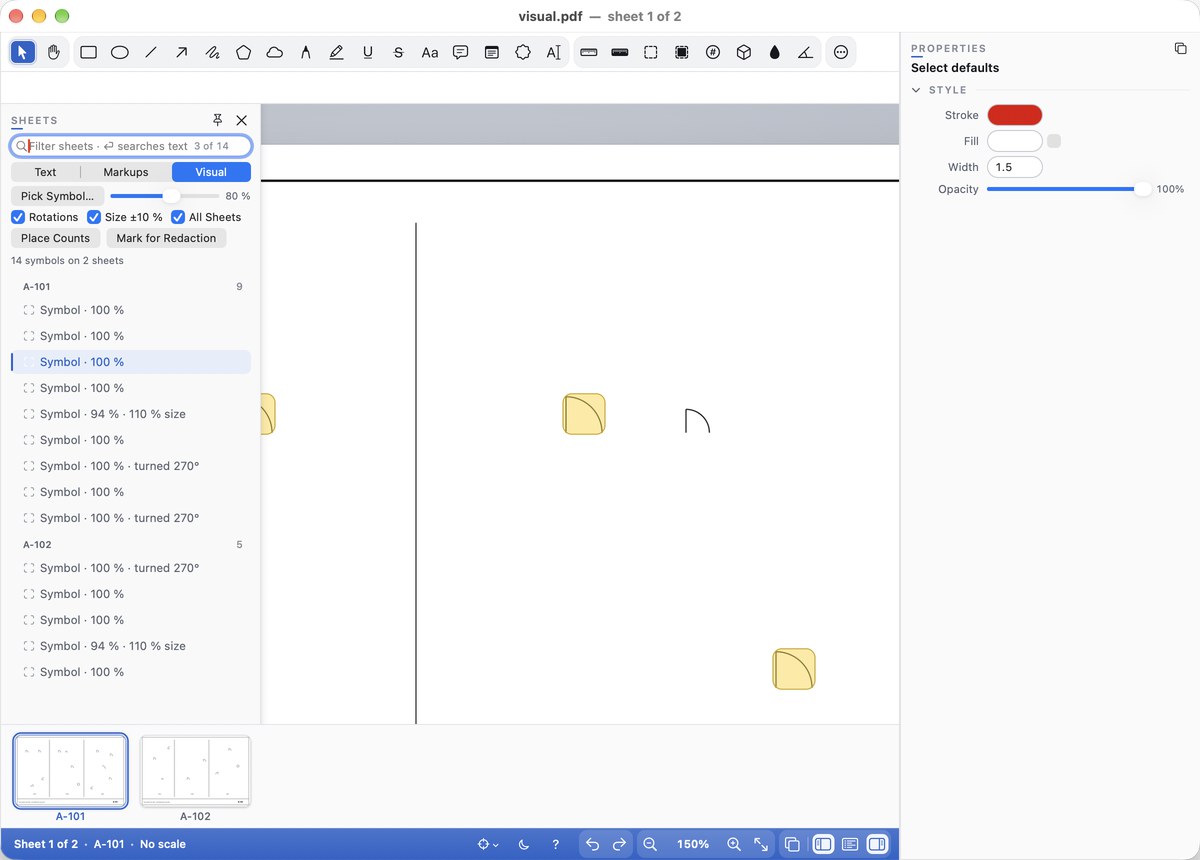Select the Aa text box tool

429,53
